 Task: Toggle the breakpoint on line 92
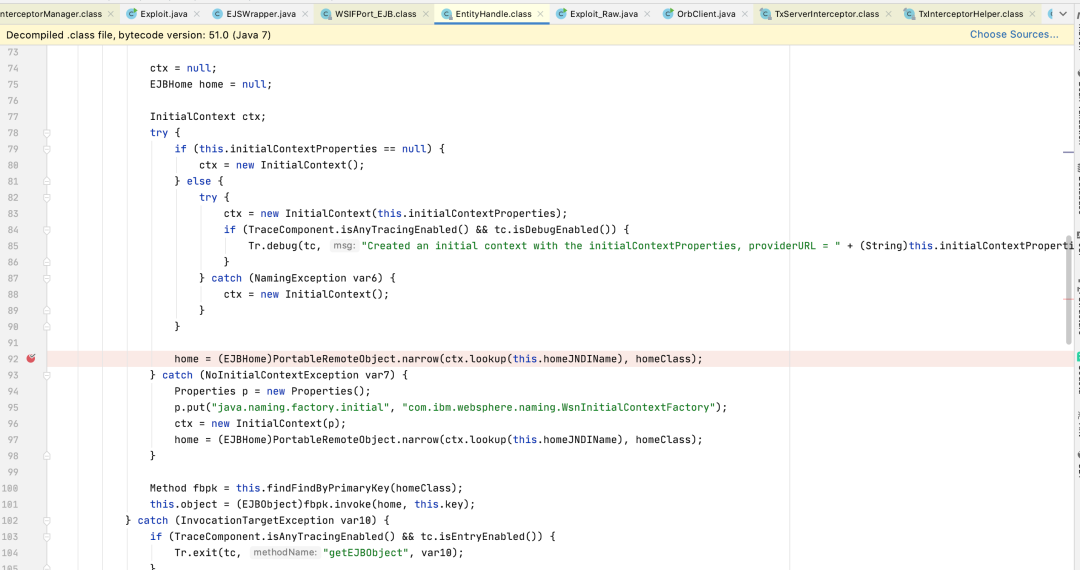click(31, 359)
